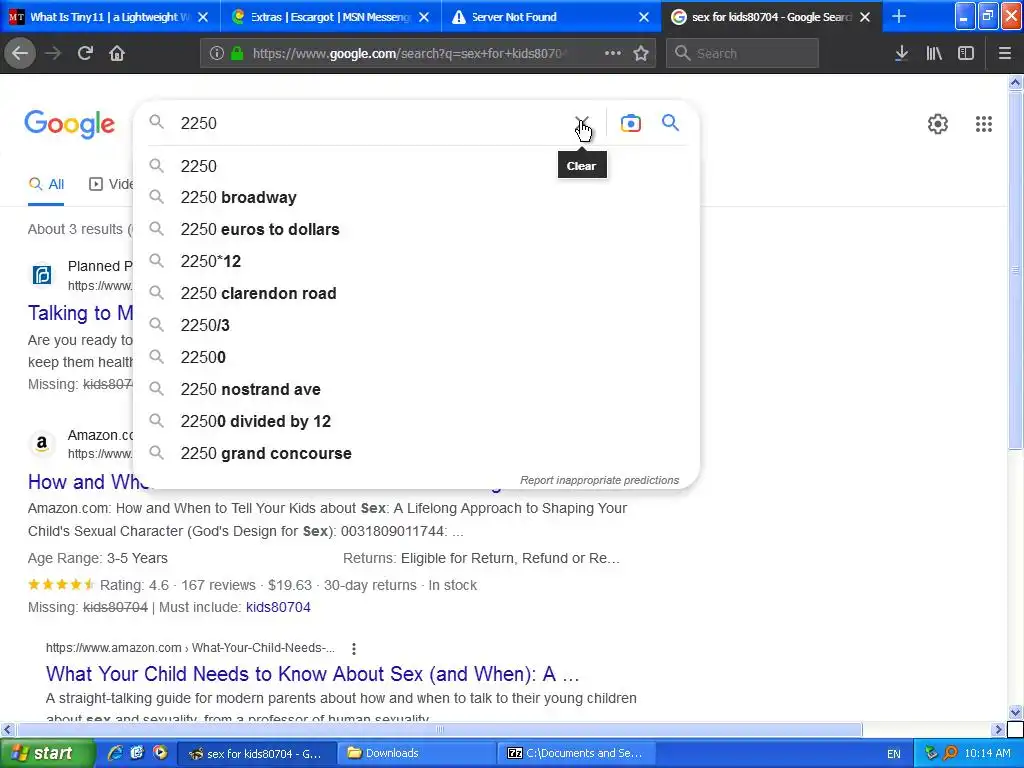
Task: Go to the browser home page
Action: (x=117, y=54)
